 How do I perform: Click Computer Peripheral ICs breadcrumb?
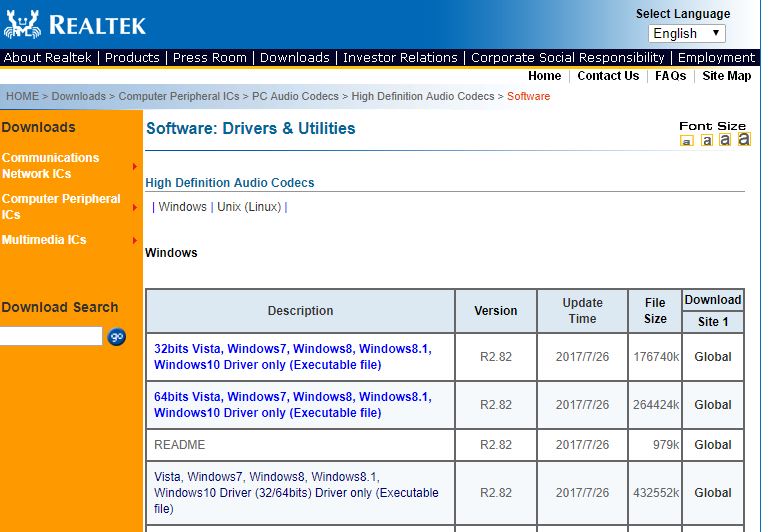[x=179, y=96]
